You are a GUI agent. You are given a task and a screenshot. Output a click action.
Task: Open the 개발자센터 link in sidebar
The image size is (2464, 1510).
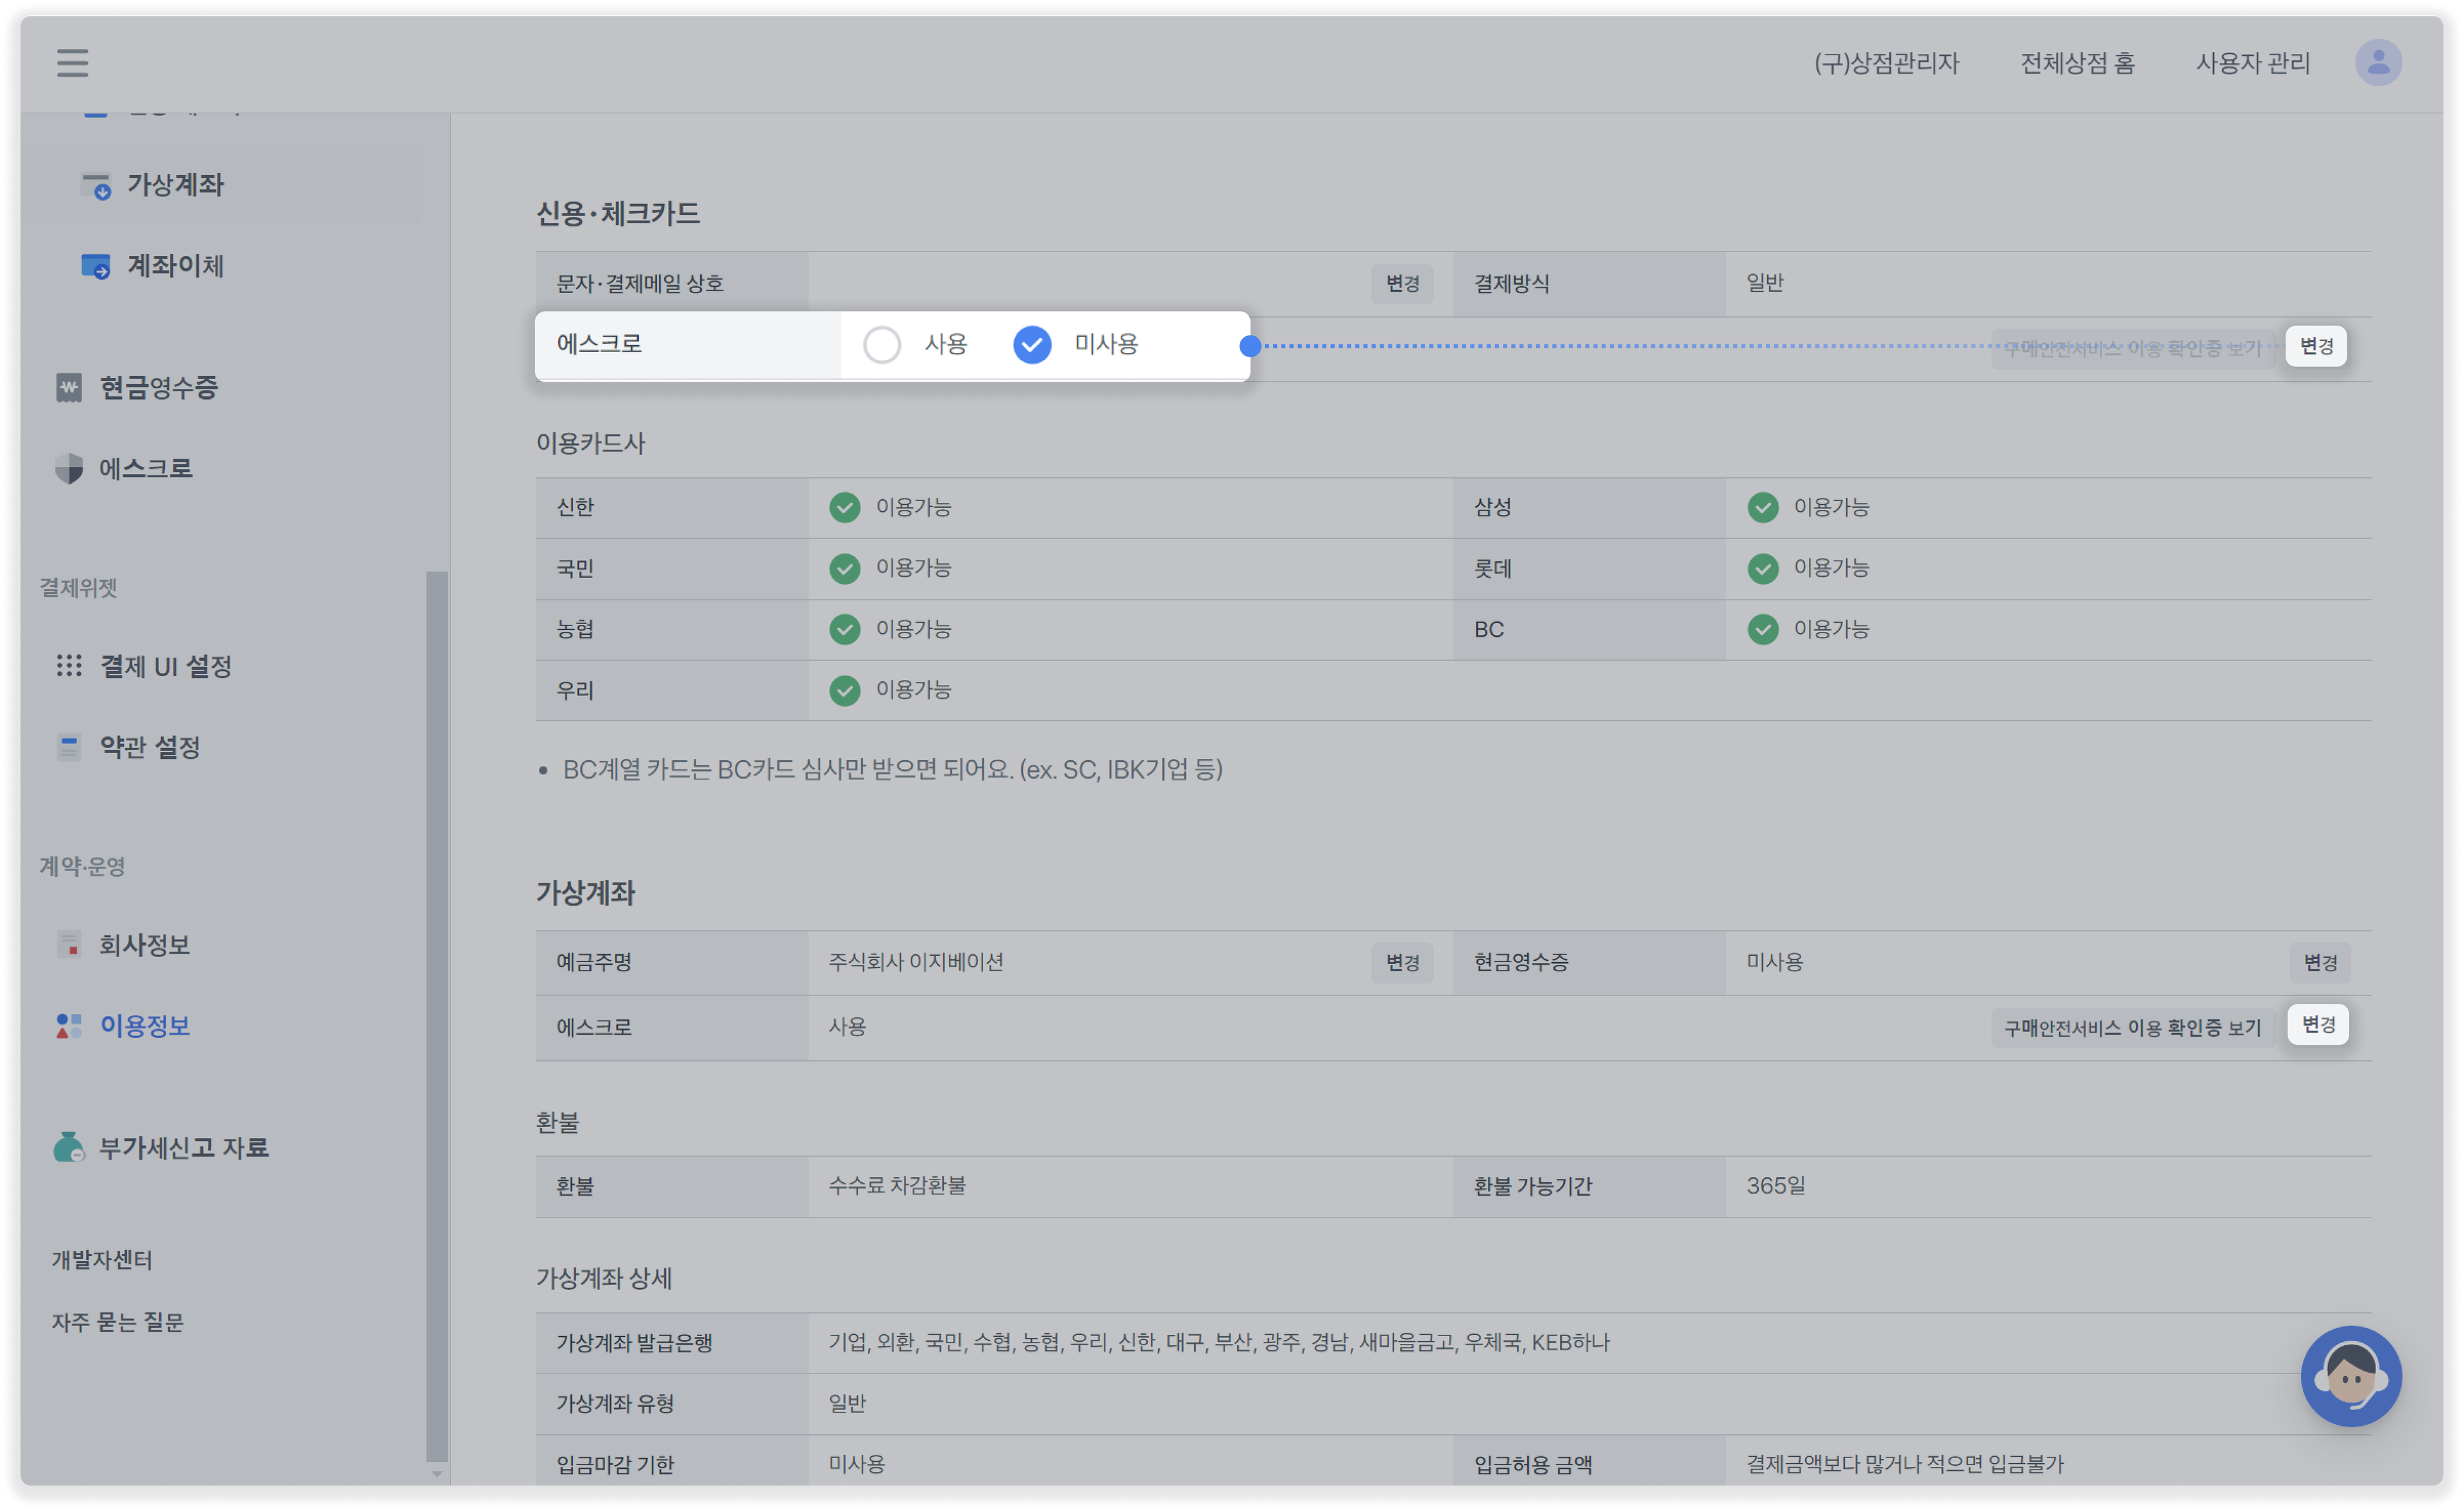click(102, 1260)
